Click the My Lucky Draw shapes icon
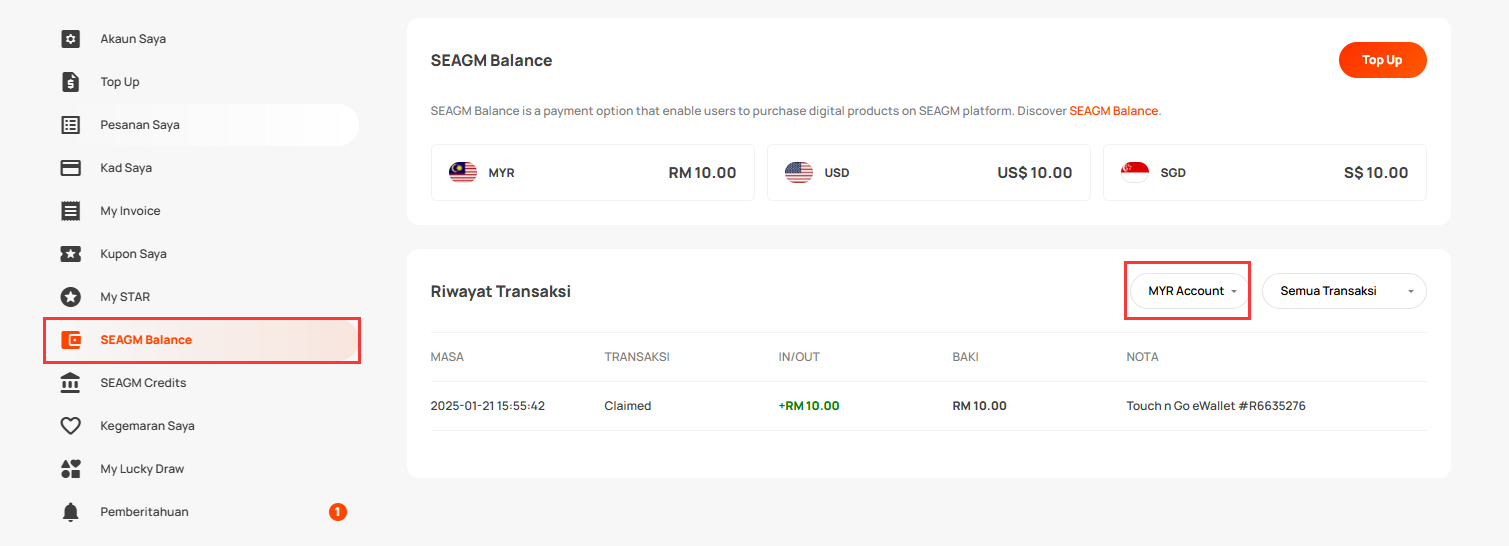1509x546 pixels. click(x=70, y=469)
